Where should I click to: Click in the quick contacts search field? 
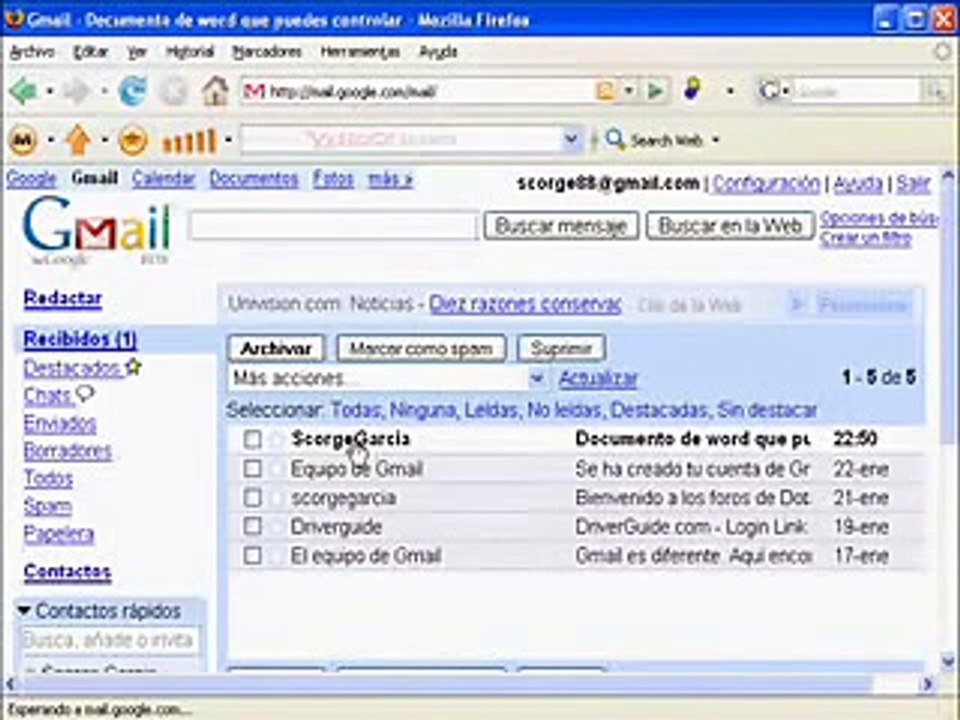[x=110, y=640]
